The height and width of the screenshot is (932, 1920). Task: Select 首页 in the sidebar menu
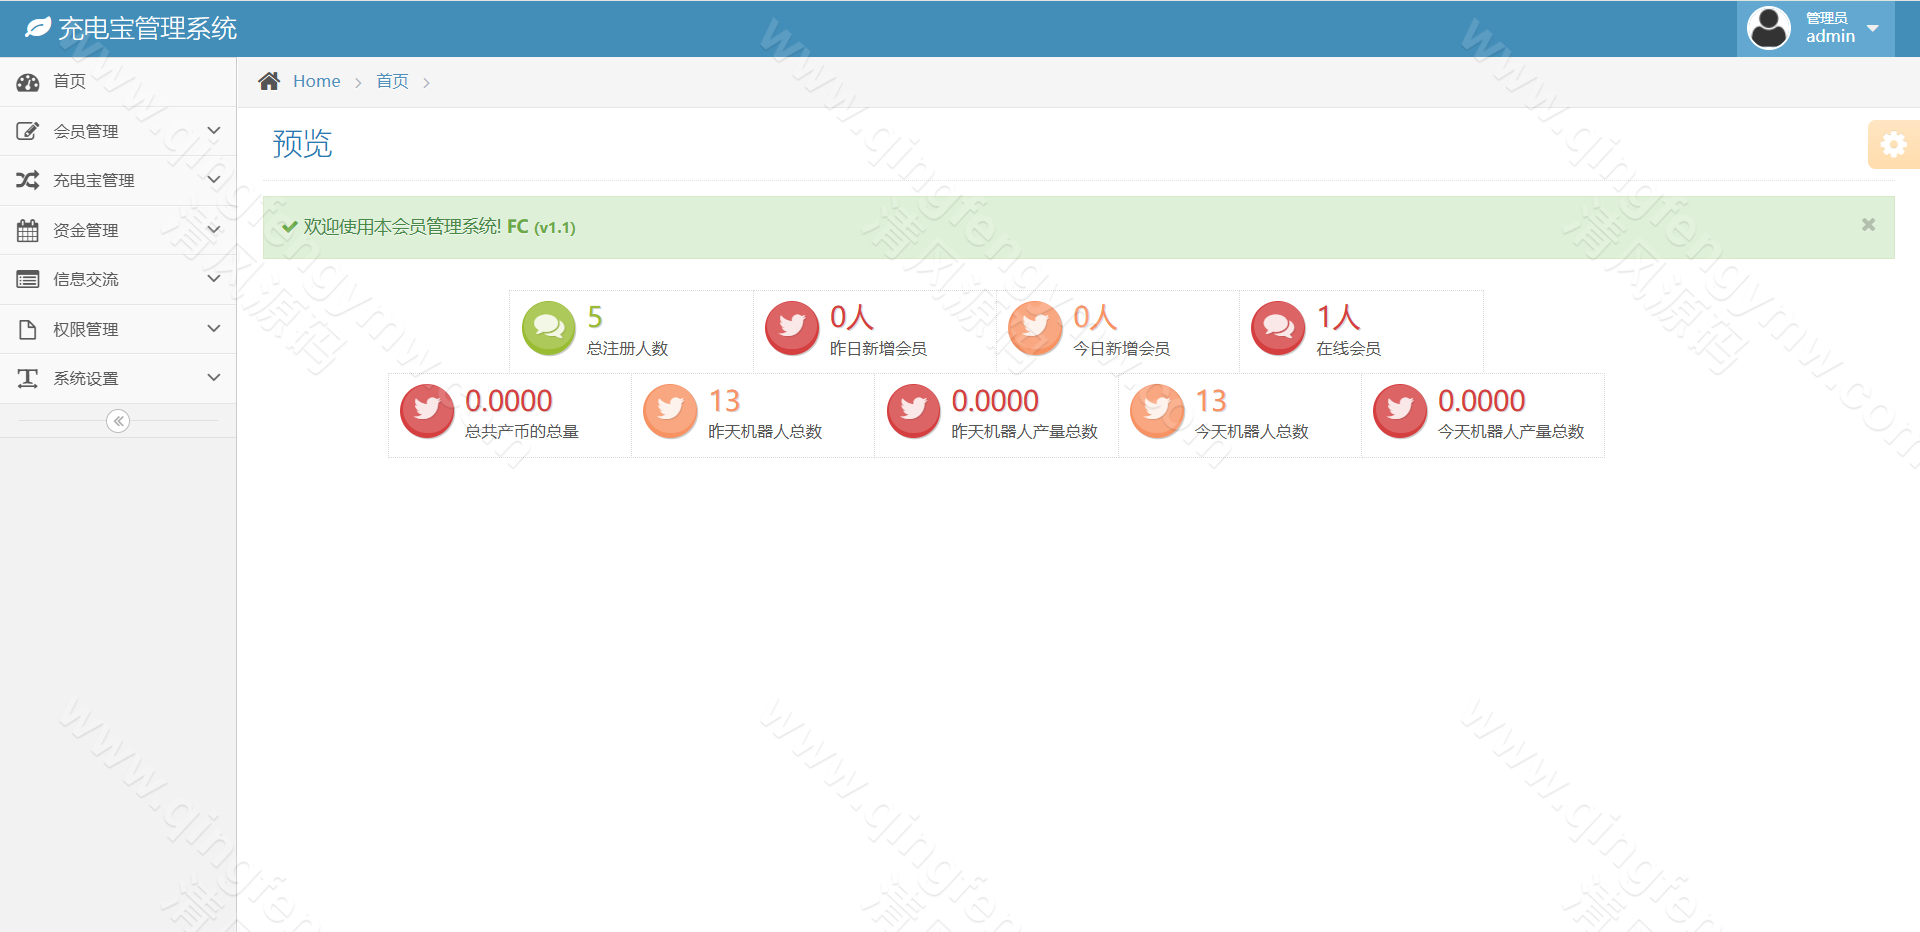tap(69, 81)
